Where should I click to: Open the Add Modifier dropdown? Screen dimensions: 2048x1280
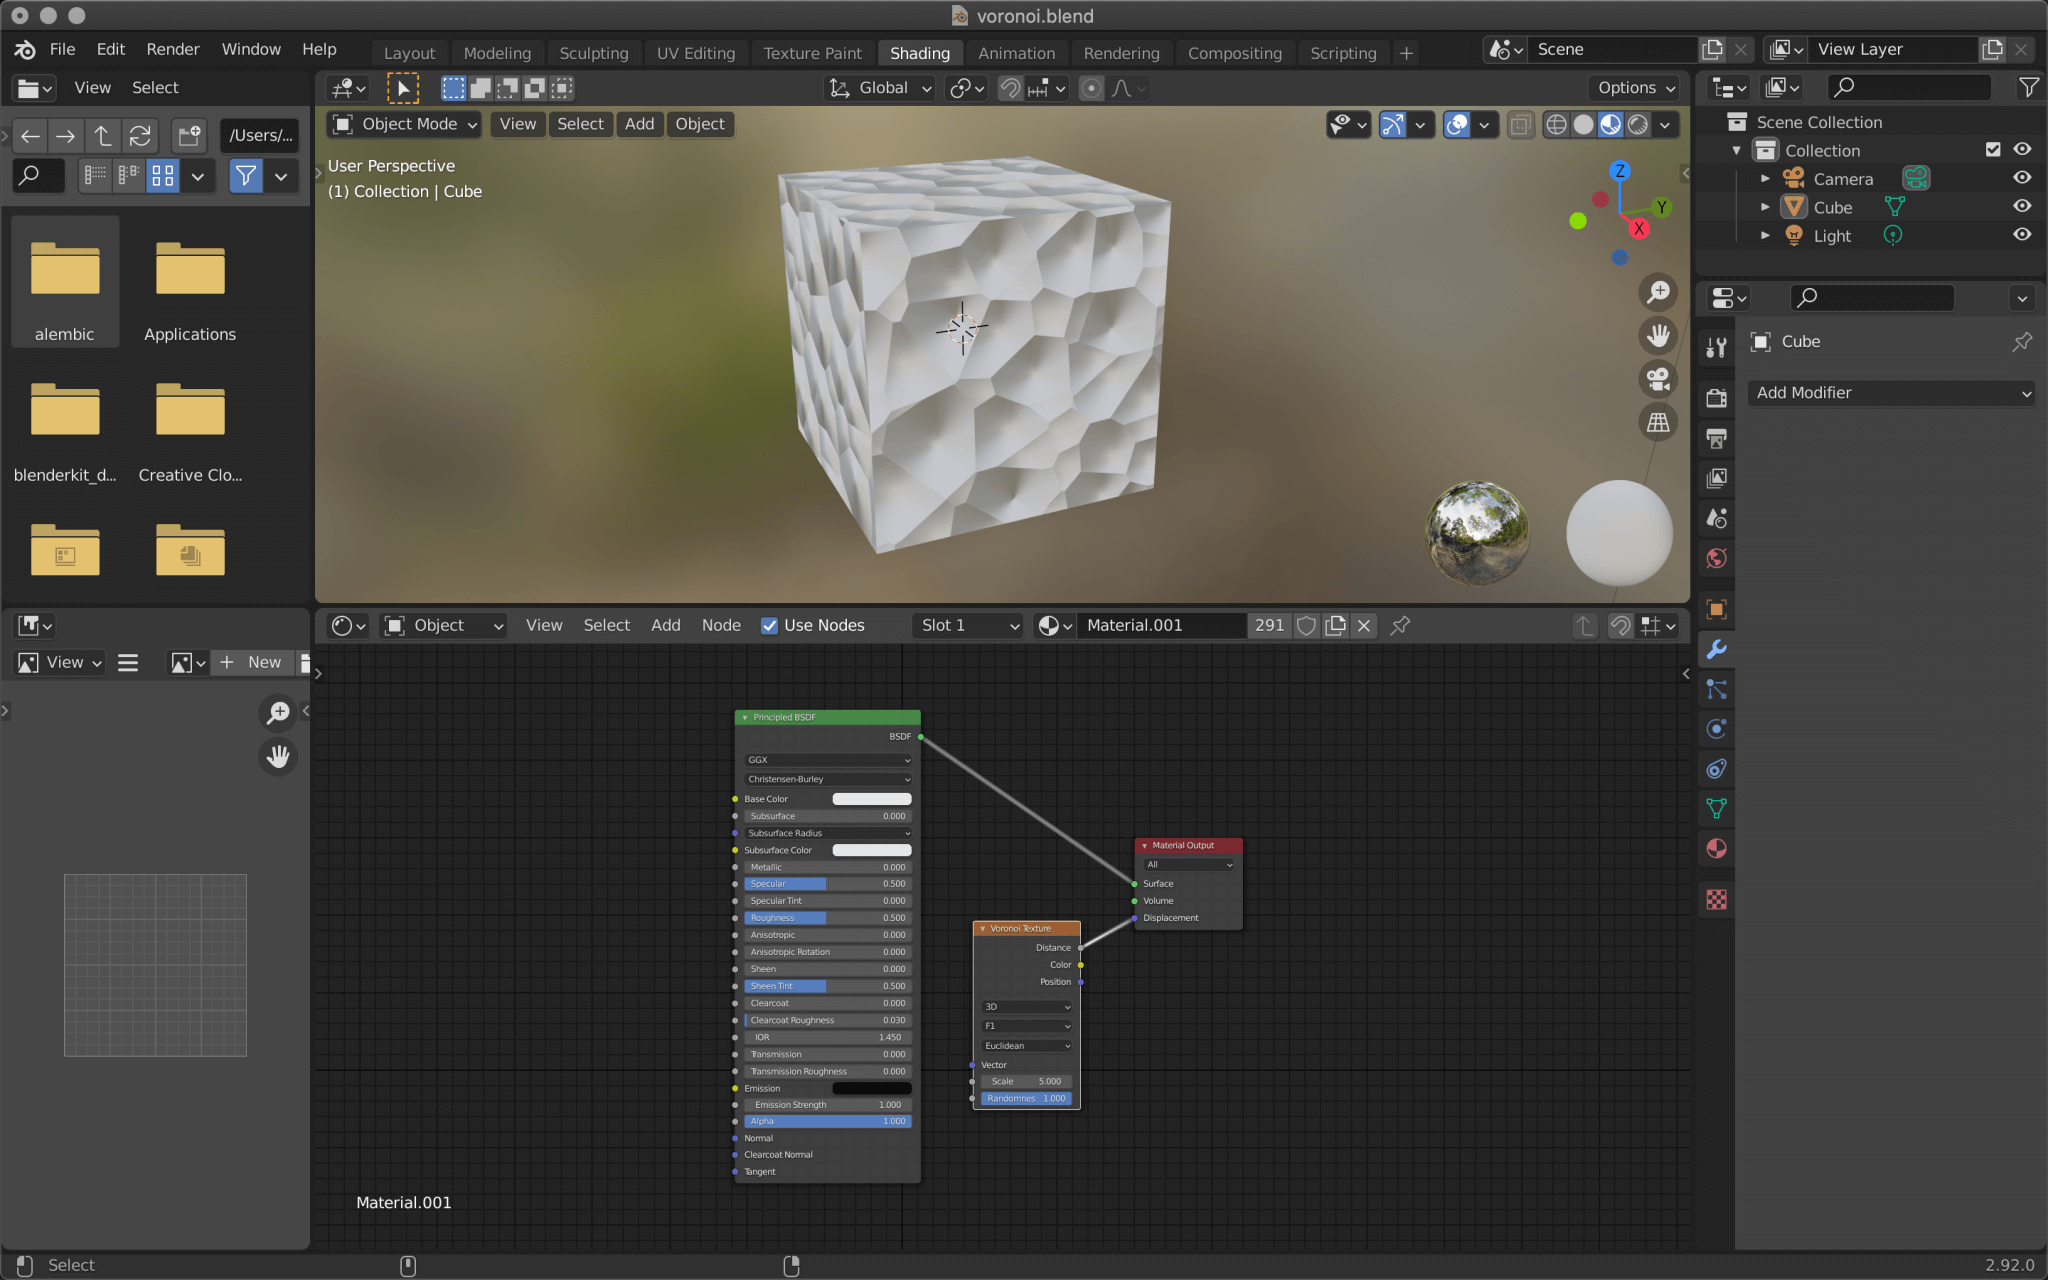coord(1890,392)
